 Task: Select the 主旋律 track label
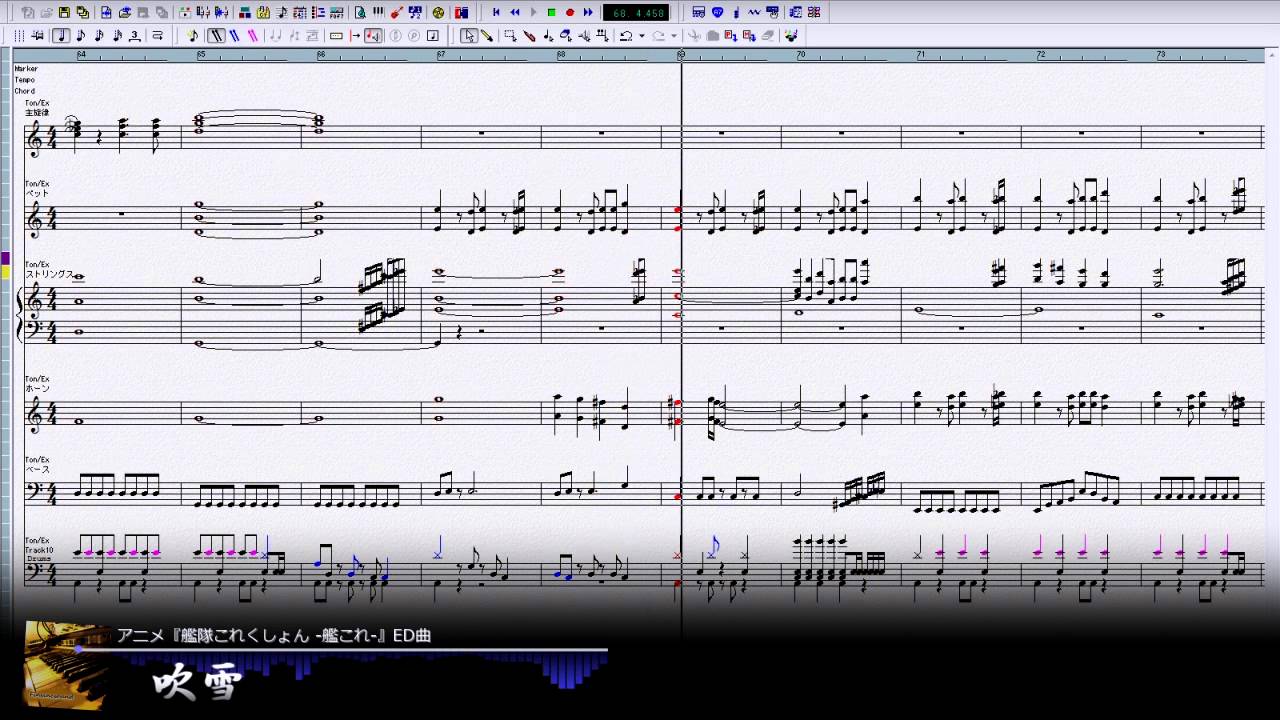point(37,113)
